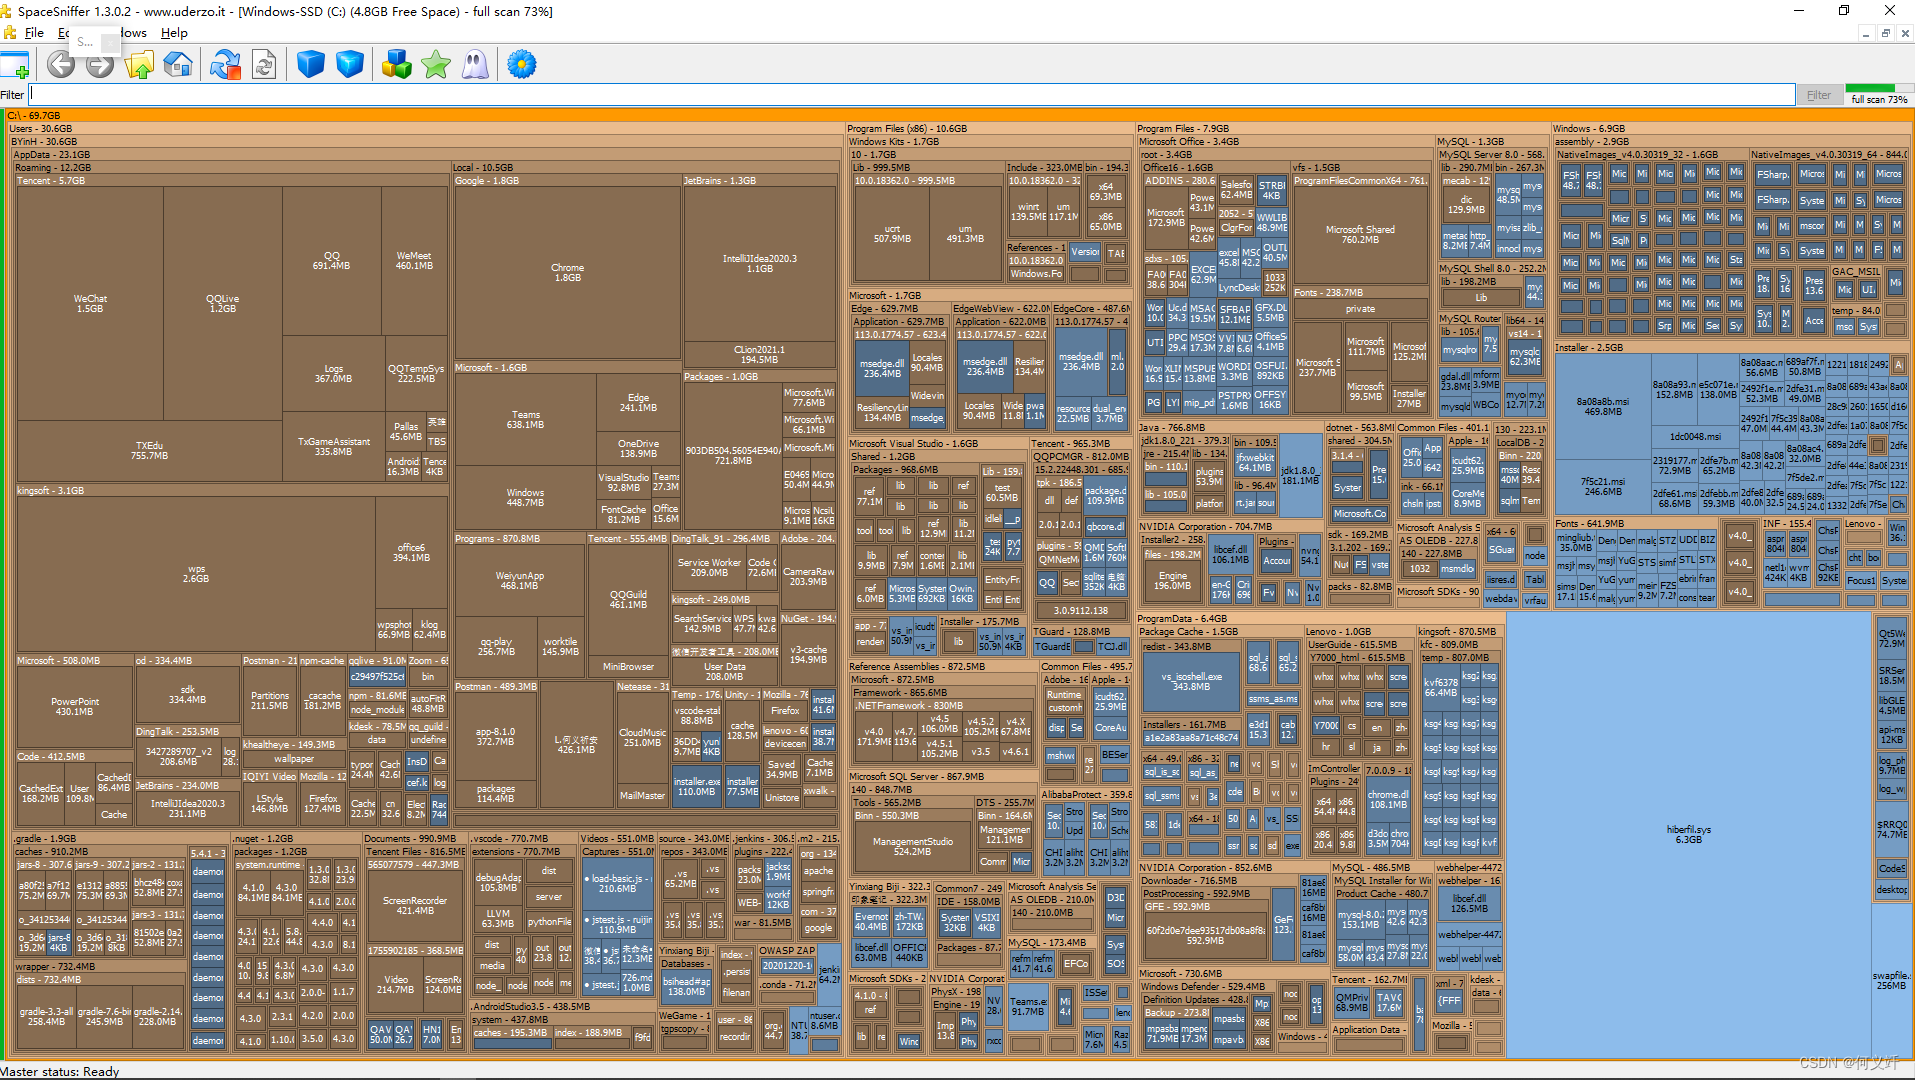Go back with the left arrow icon
The image size is (1915, 1080).
61,65
